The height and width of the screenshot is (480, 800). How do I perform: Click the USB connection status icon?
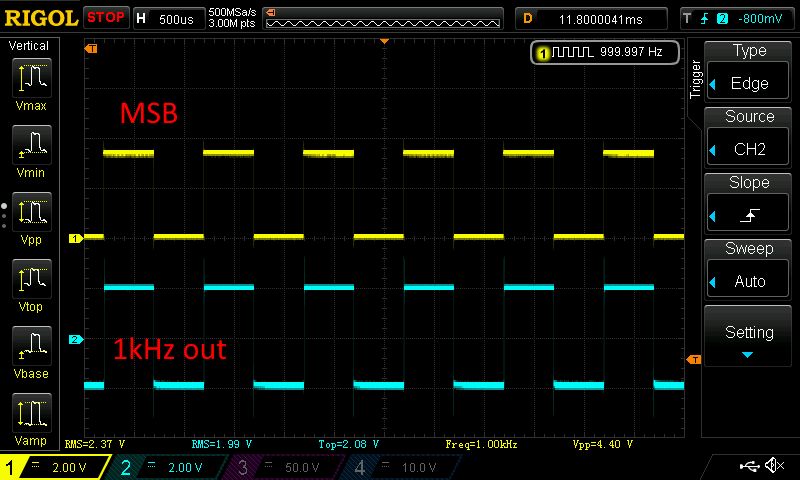pos(749,465)
